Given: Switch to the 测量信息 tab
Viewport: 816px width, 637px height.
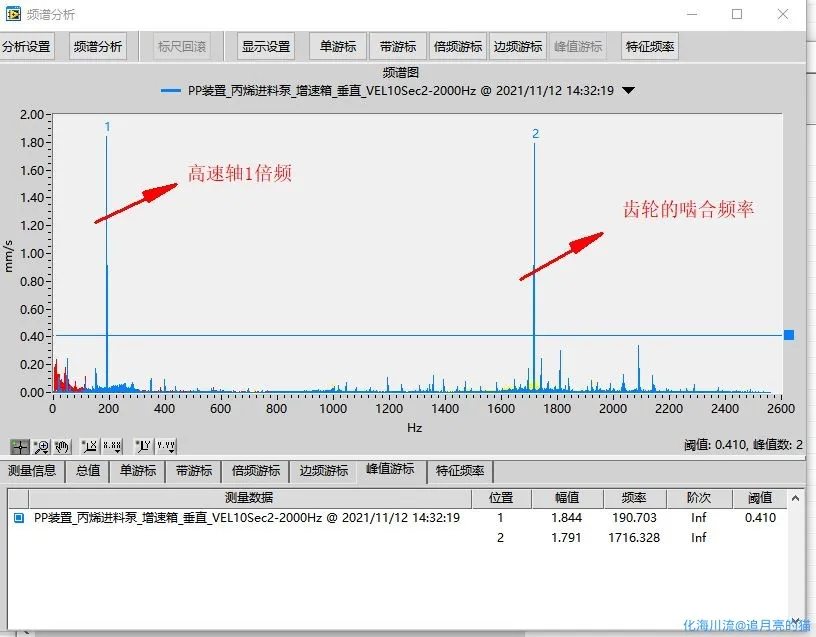Looking at the screenshot, I should point(32,471).
